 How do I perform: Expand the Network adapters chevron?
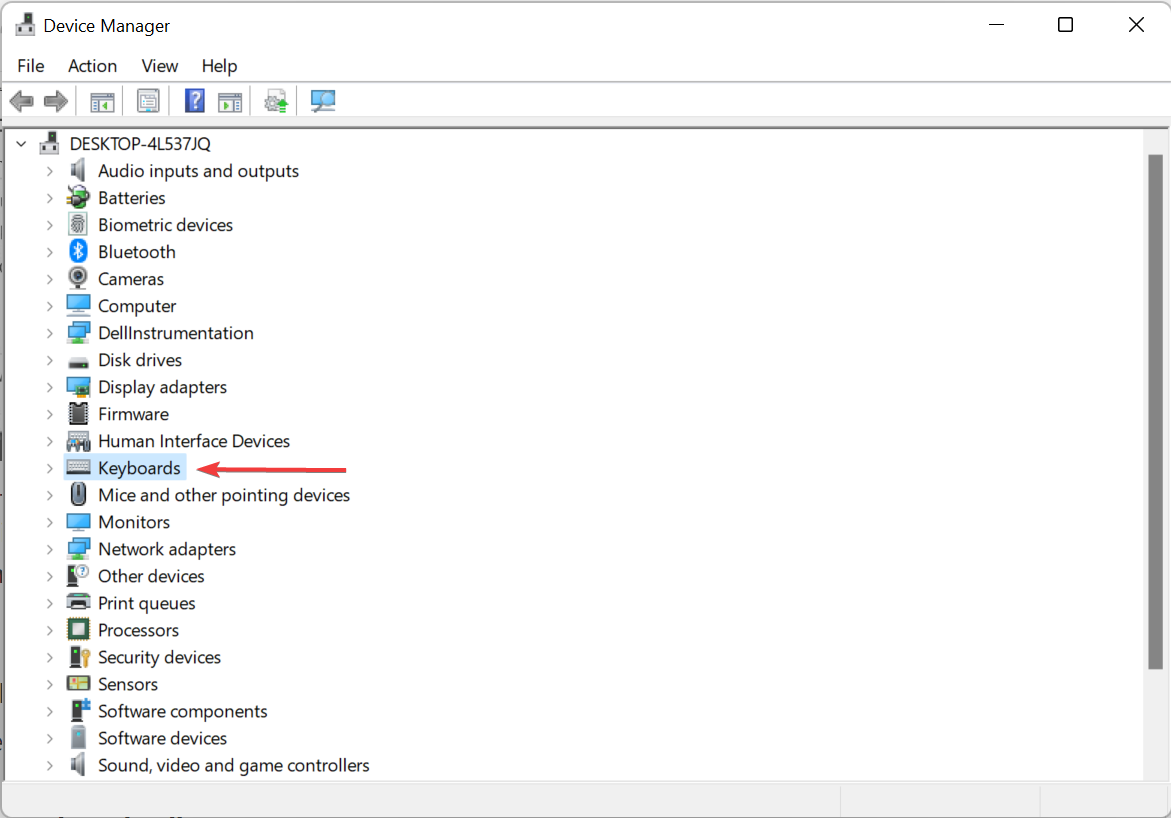[x=49, y=549]
